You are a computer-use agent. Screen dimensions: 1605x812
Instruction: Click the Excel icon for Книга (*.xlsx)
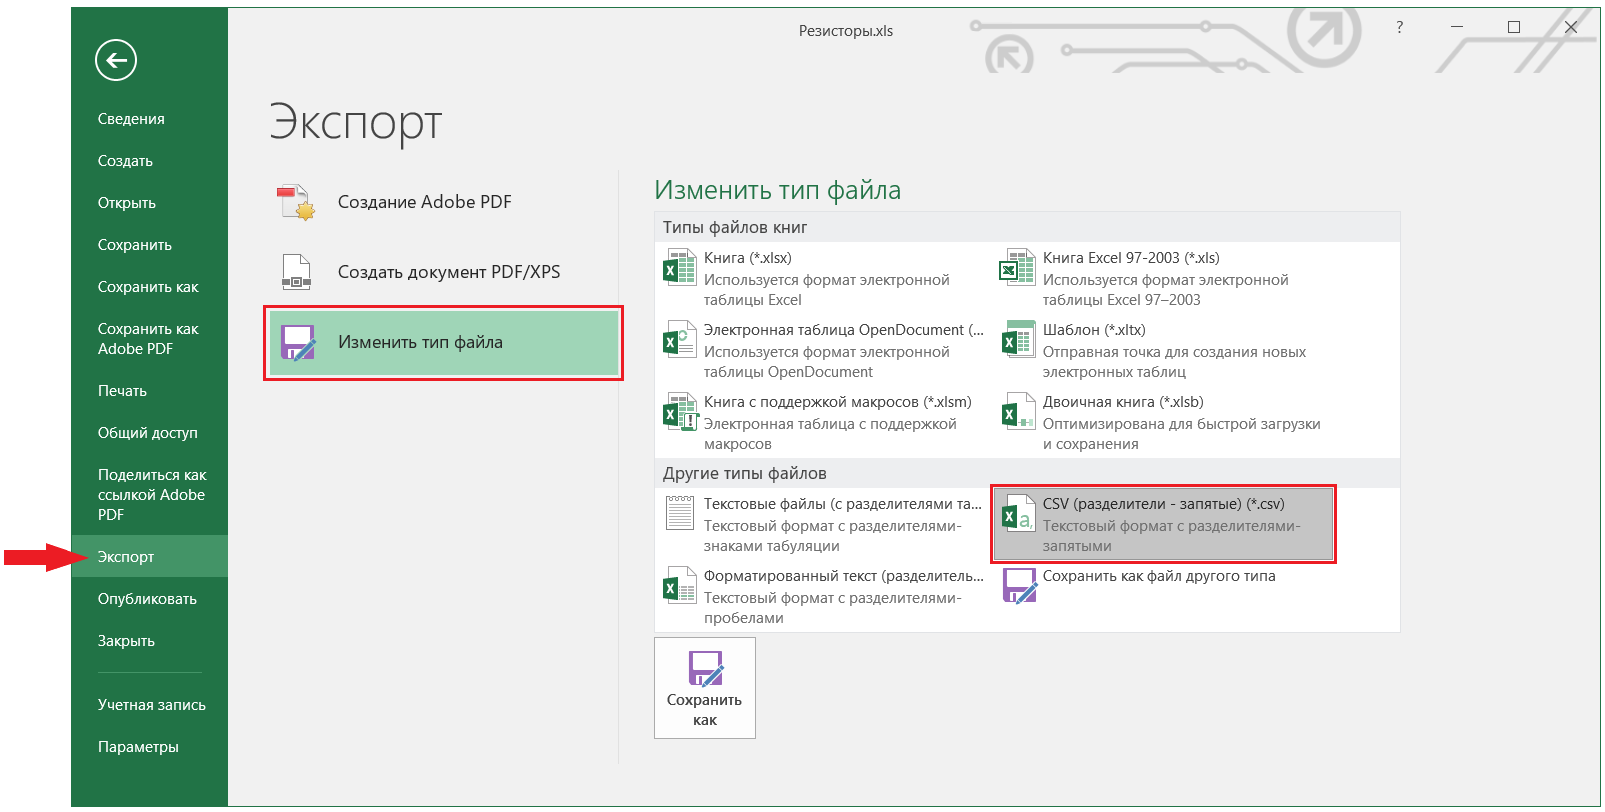point(680,268)
